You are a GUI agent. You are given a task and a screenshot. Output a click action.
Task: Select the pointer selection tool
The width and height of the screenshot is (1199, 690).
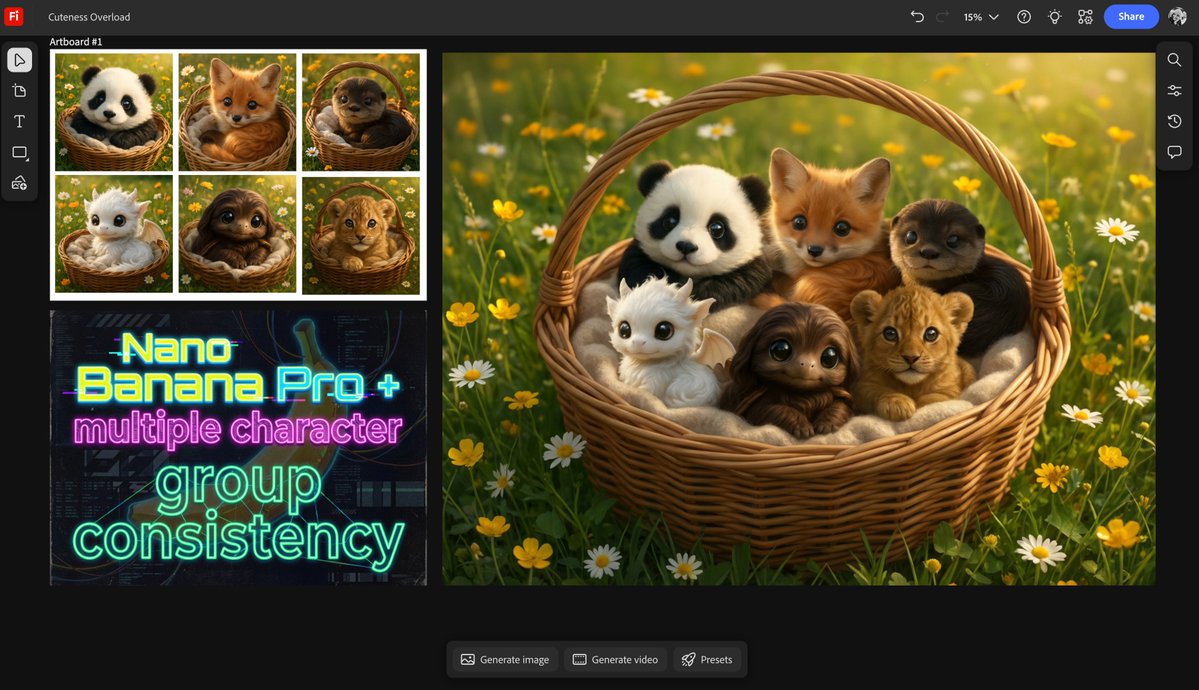pyautogui.click(x=19, y=59)
